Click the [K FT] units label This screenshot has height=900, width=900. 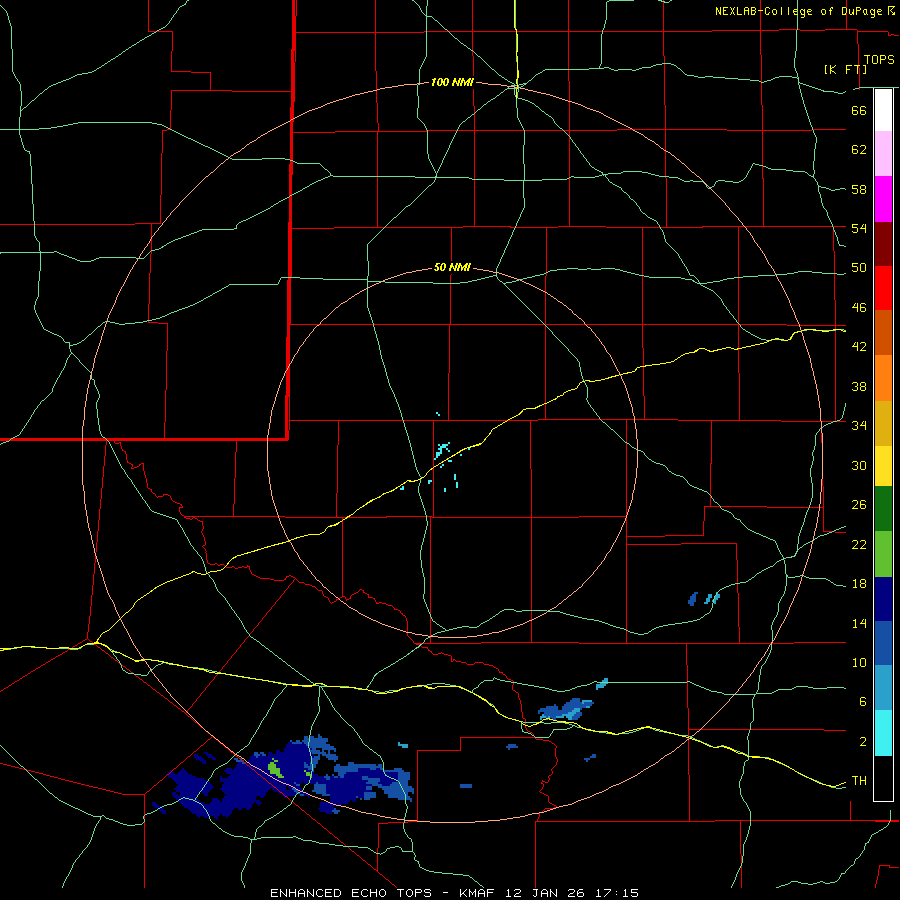845,69
